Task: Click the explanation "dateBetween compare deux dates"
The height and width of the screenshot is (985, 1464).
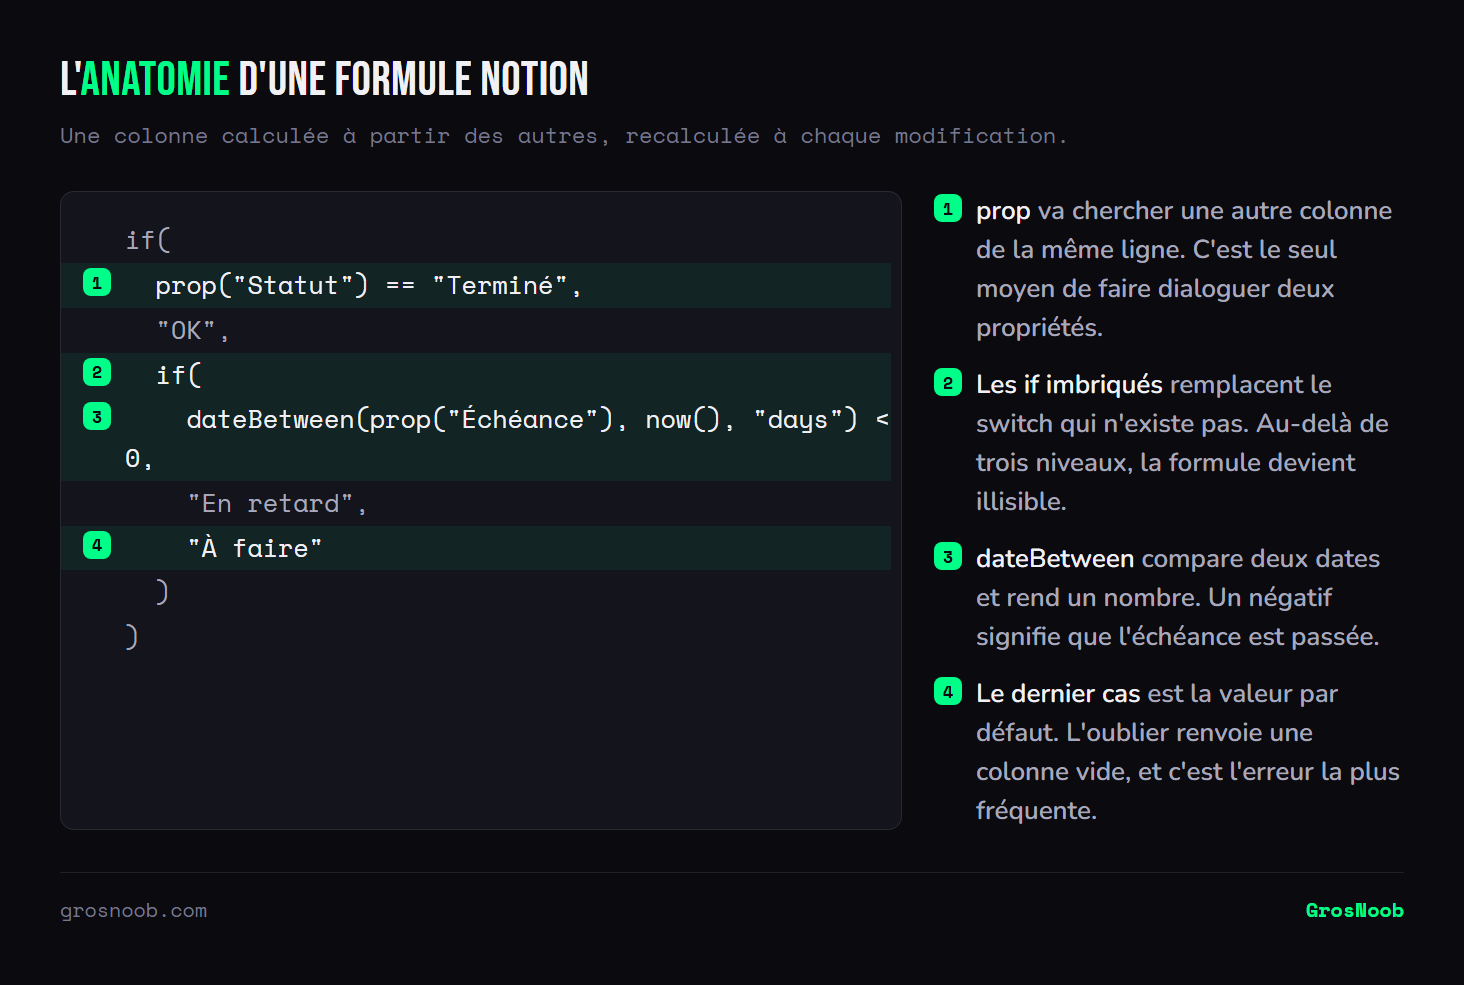Action: pos(1178,597)
